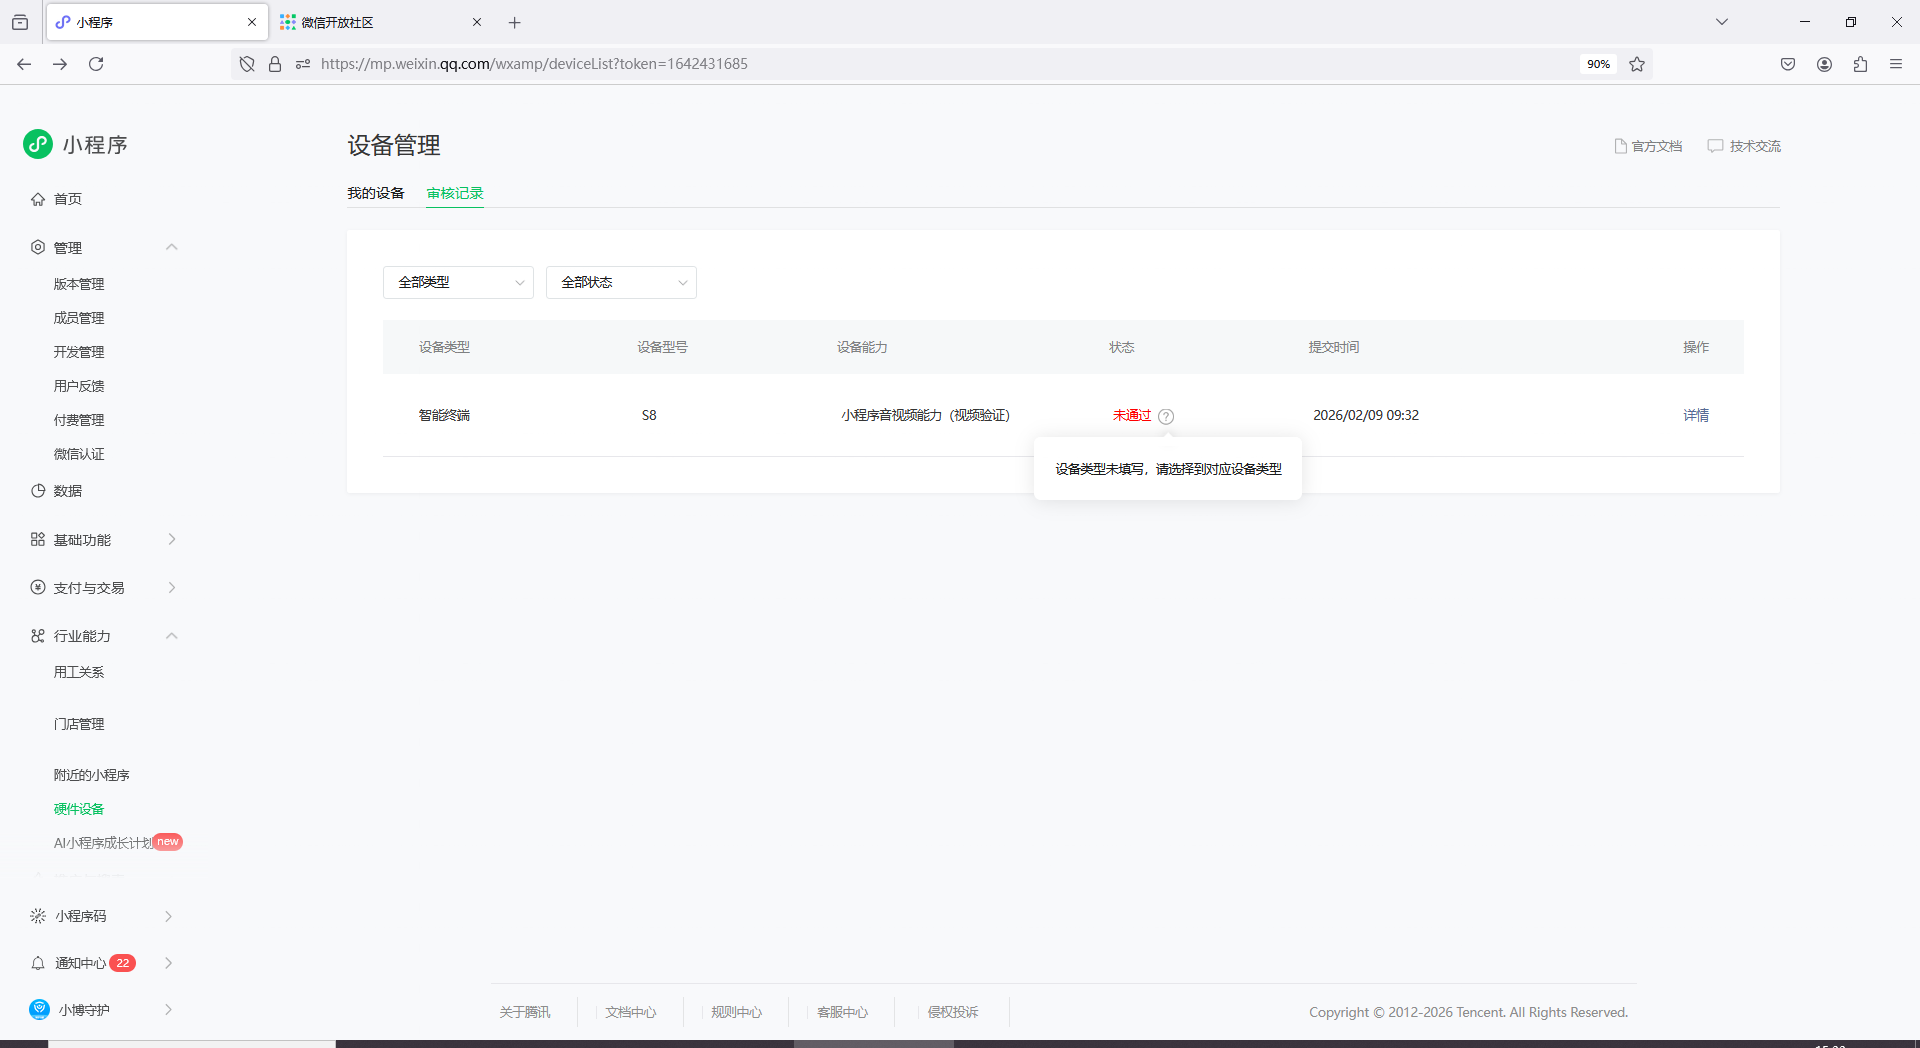Close the 微信开放社区 browser tab
Screen dimensions: 1920x1048
[x=477, y=22]
